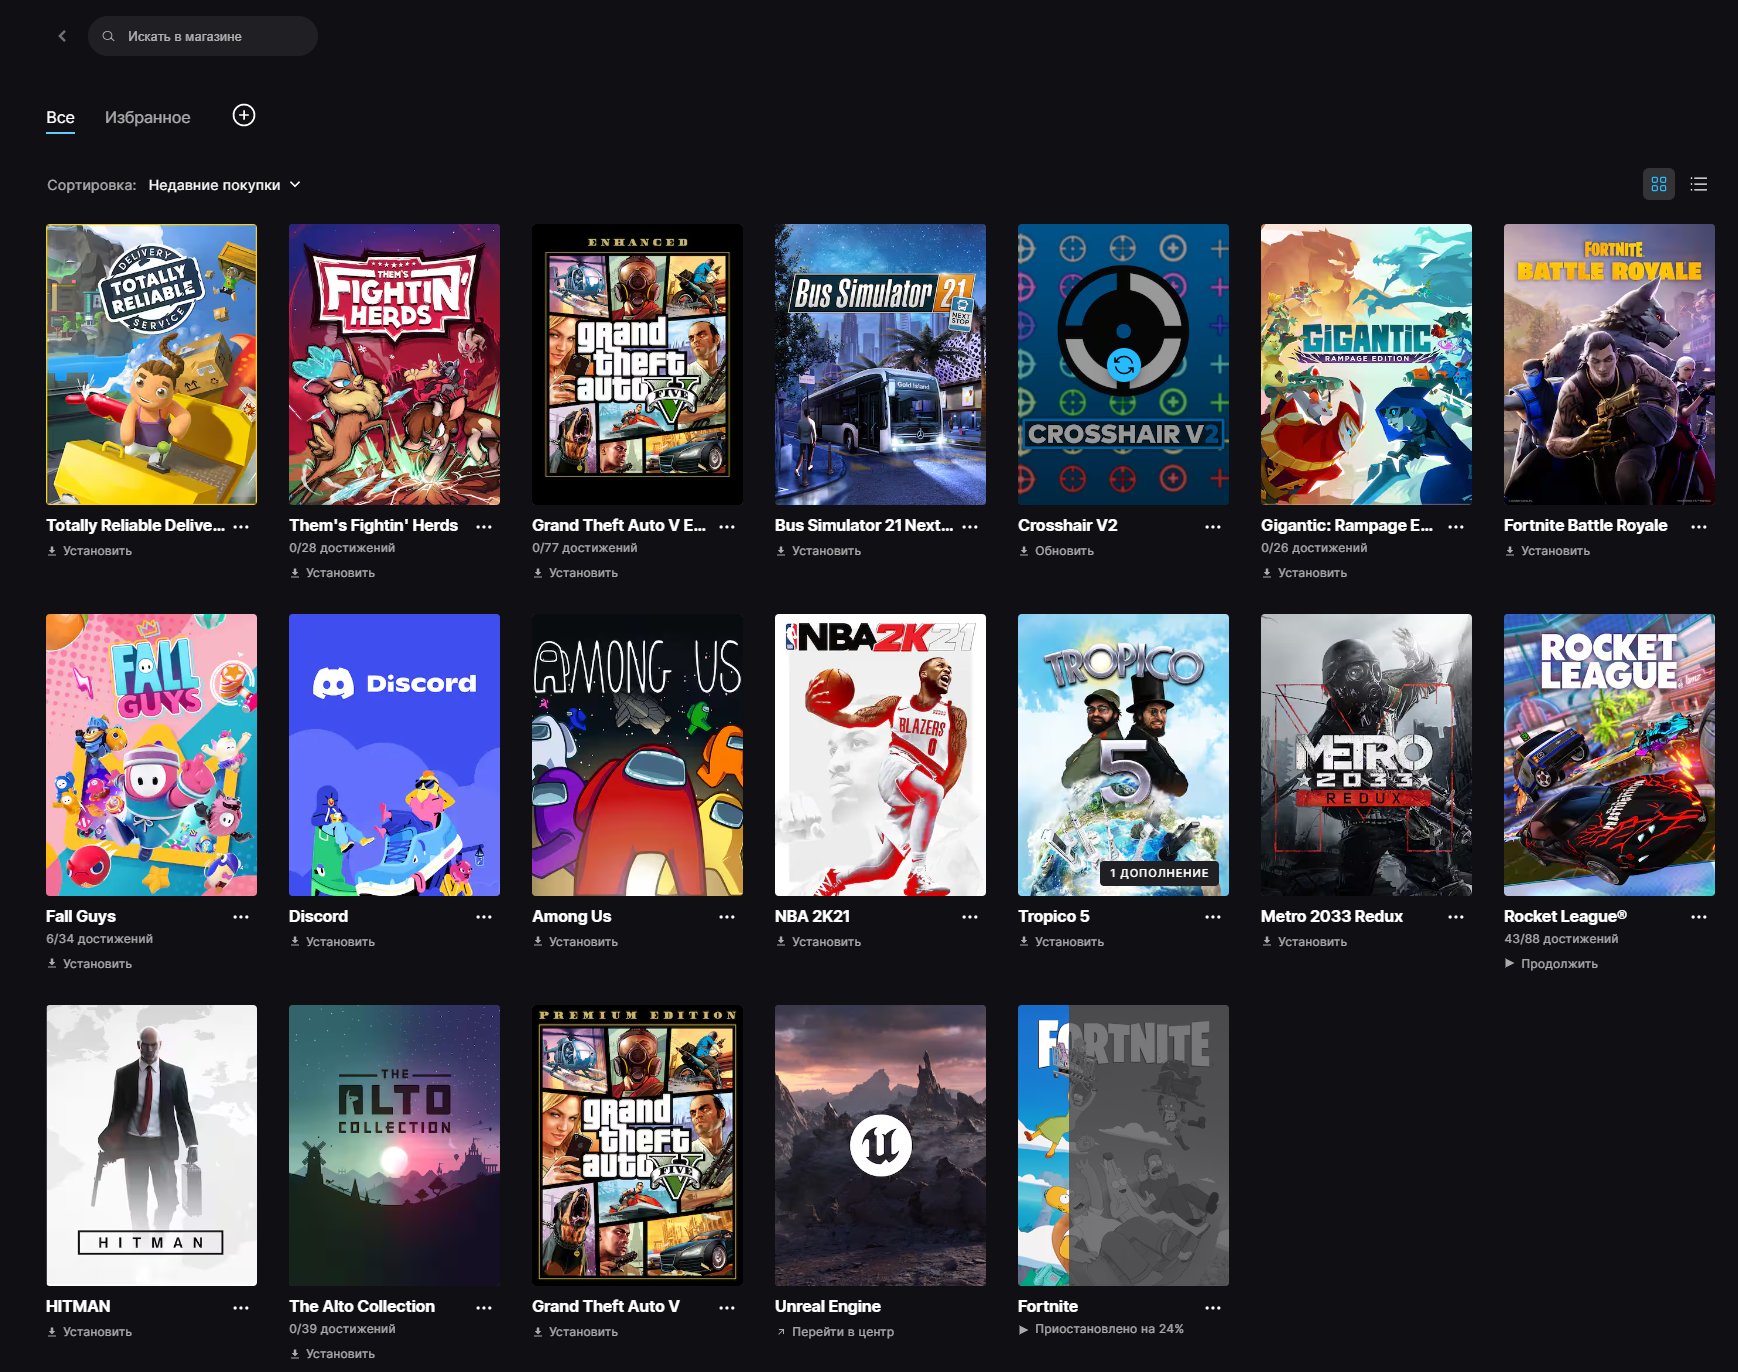Open the three-dots menu for Rocket League
This screenshot has height=1372, width=1738.
[x=1698, y=917]
